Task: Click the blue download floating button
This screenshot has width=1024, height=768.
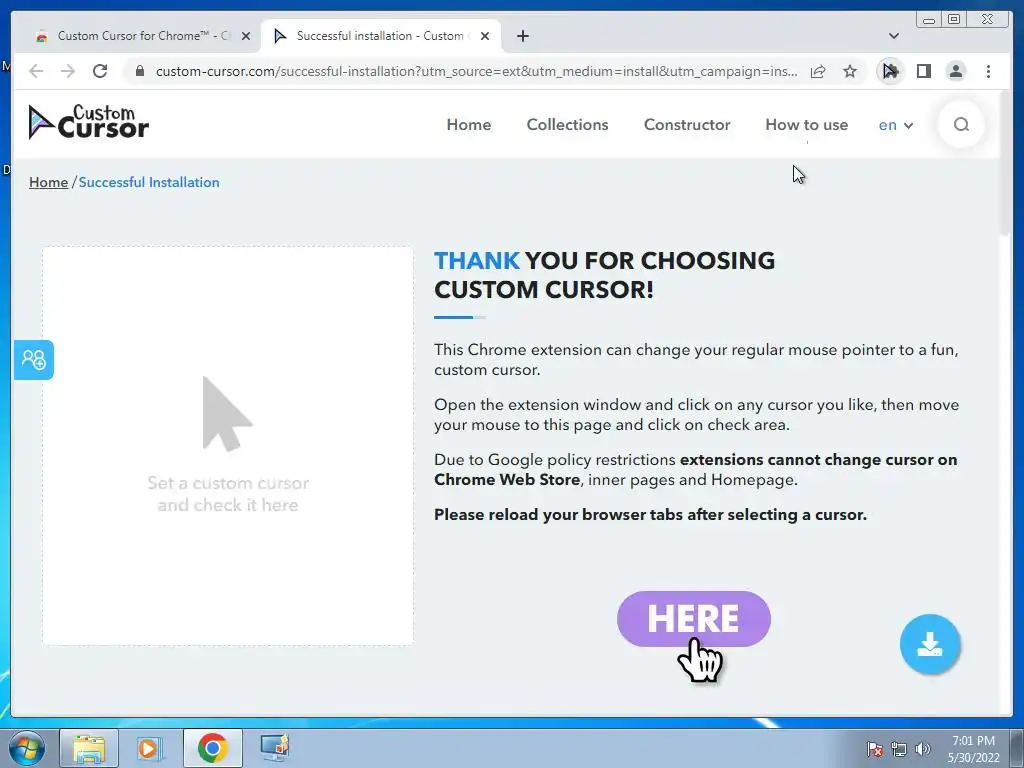Action: click(929, 644)
